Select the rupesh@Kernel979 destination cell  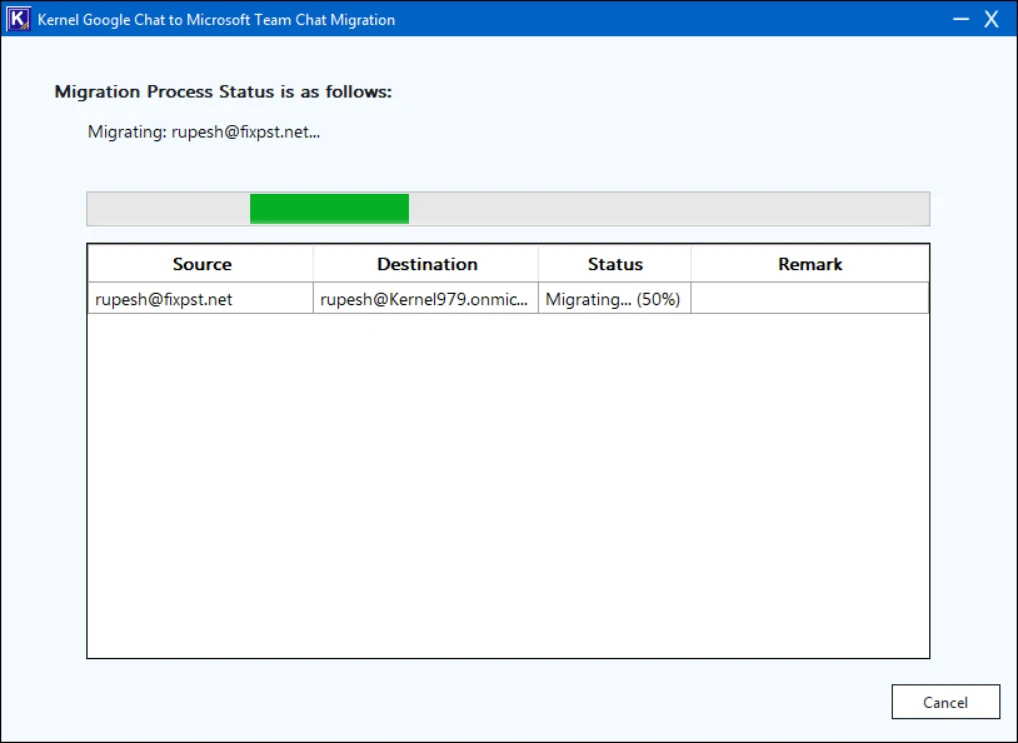tap(426, 299)
